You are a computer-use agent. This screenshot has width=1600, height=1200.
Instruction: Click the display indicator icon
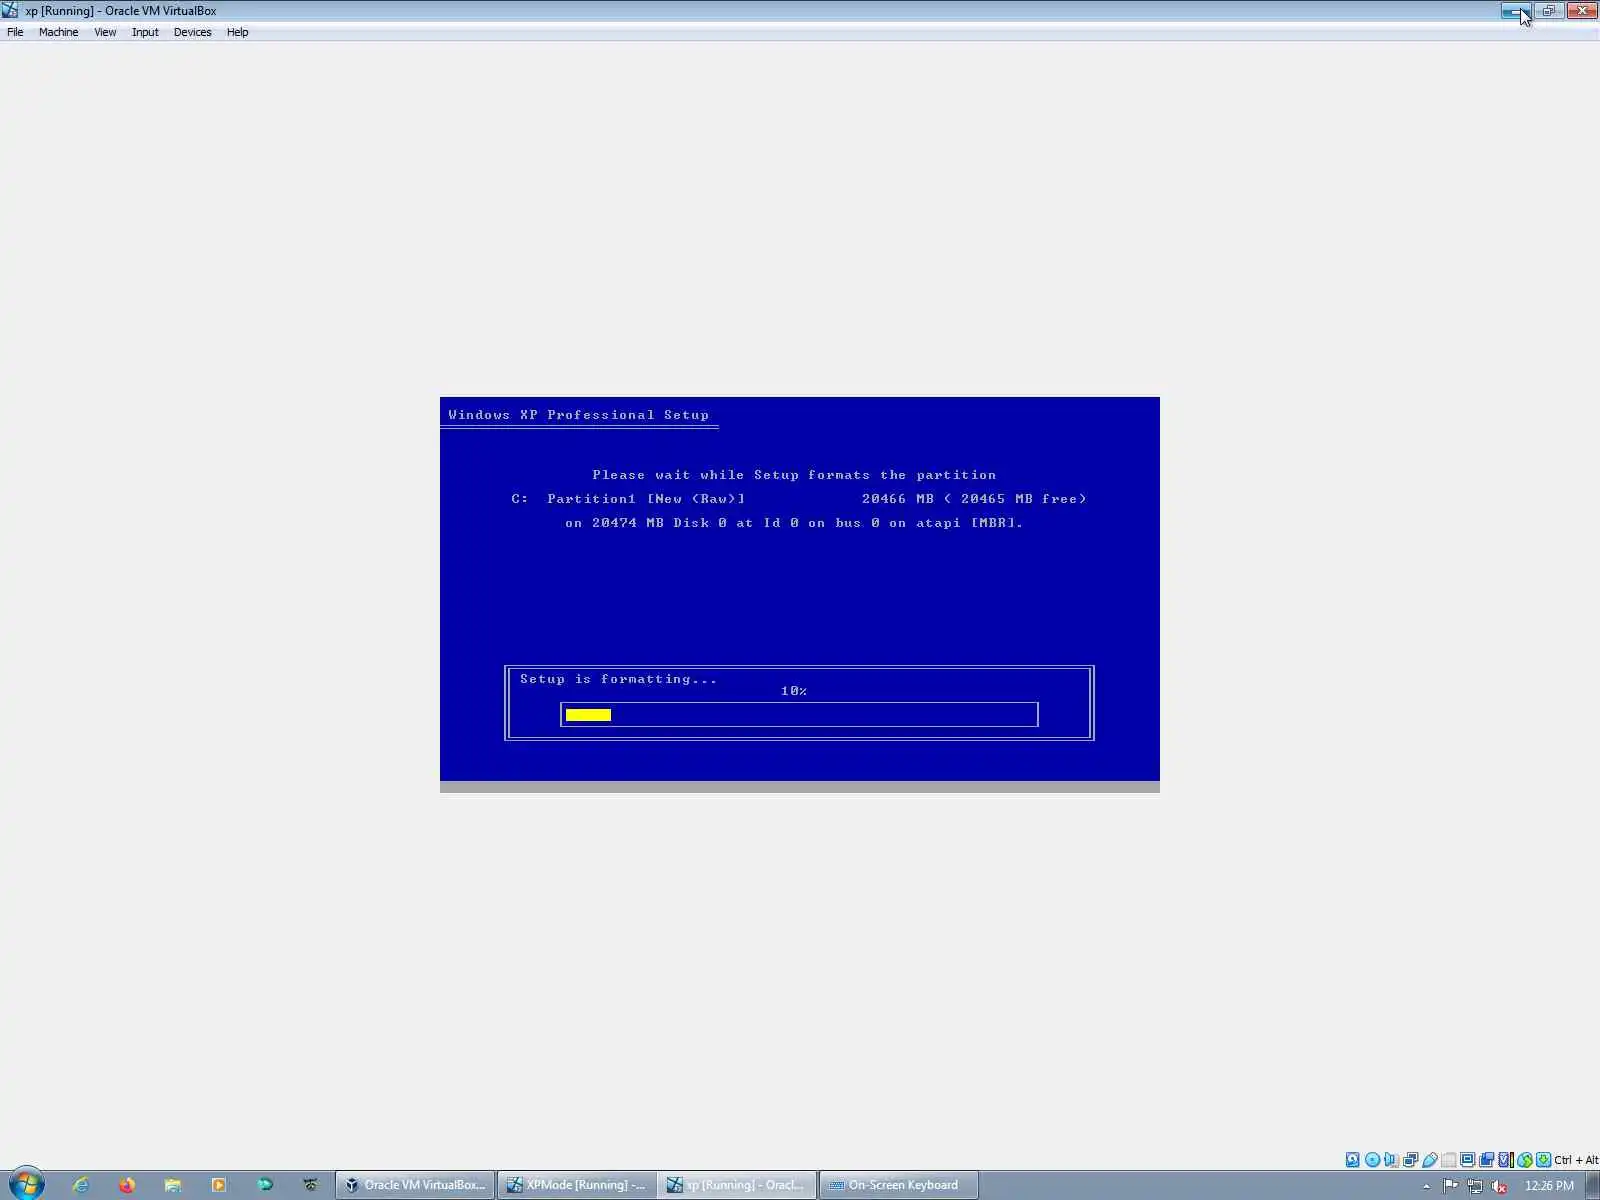[x=1467, y=1160]
